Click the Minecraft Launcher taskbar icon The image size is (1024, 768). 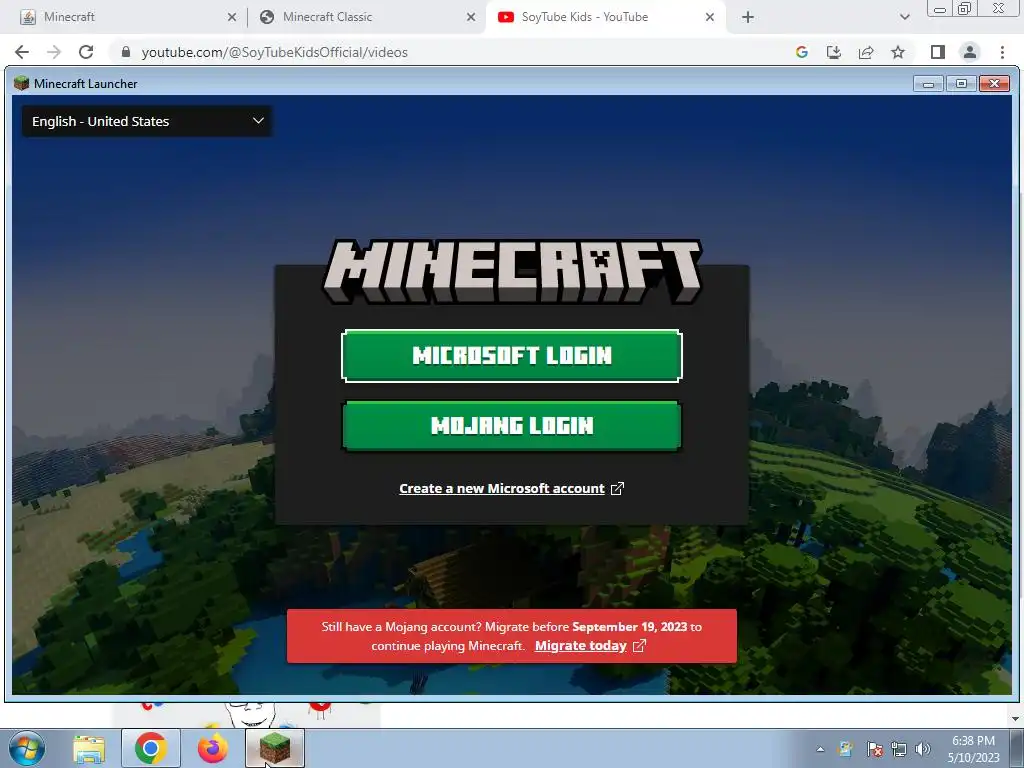(275, 748)
